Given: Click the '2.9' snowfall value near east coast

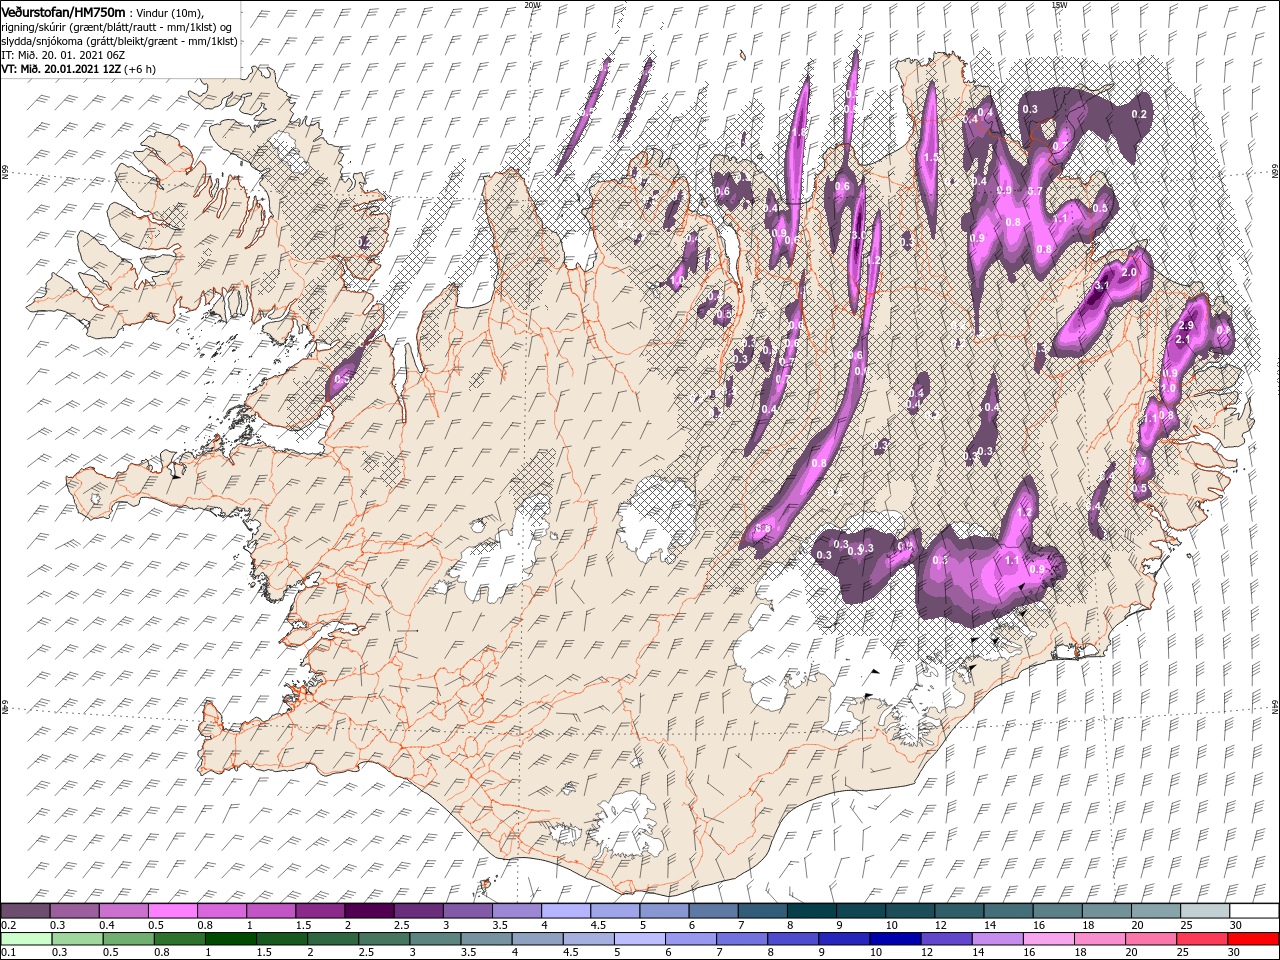Looking at the screenshot, I should [1187, 326].
